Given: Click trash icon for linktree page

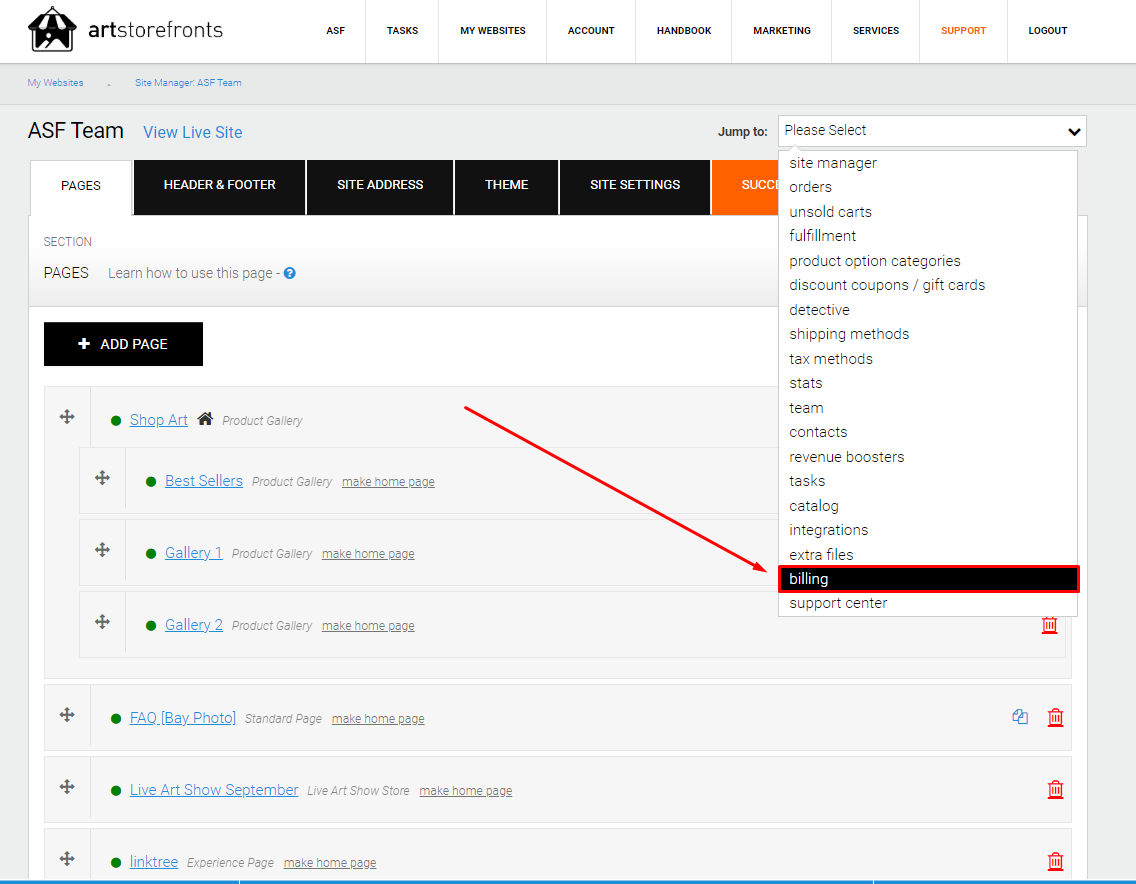Looking at the screenshot, I should pyautogui.click(x=1055, y=861).
